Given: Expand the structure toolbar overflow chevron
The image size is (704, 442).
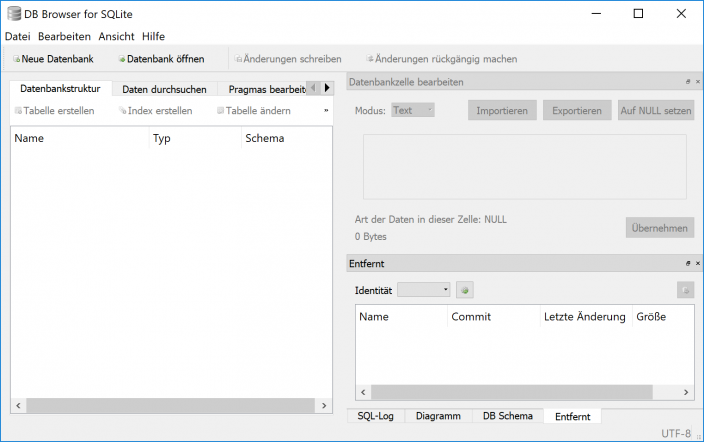Looking at the screenshot, I should (x=326, y=111).
